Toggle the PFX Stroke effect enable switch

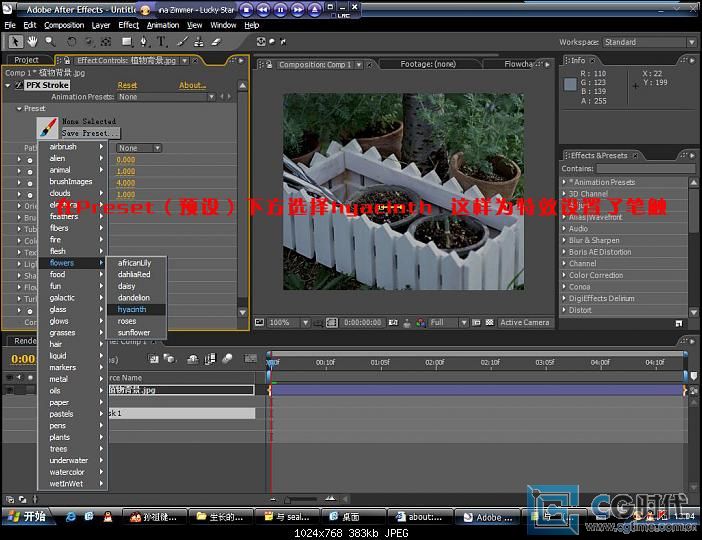(19, 85)
